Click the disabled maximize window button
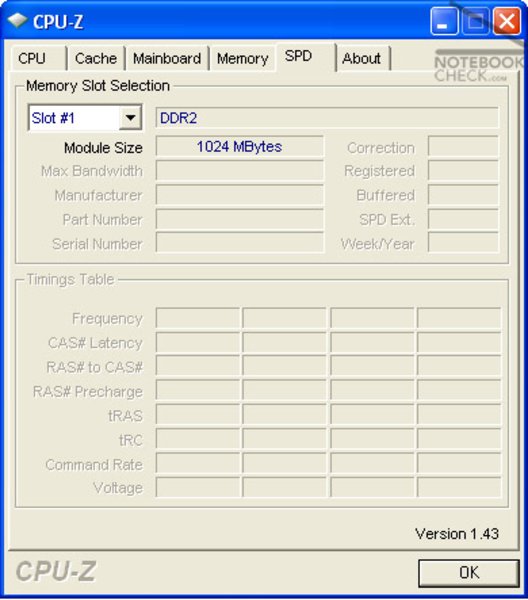Viewport: 528px width, 600px height. (475, 21)
